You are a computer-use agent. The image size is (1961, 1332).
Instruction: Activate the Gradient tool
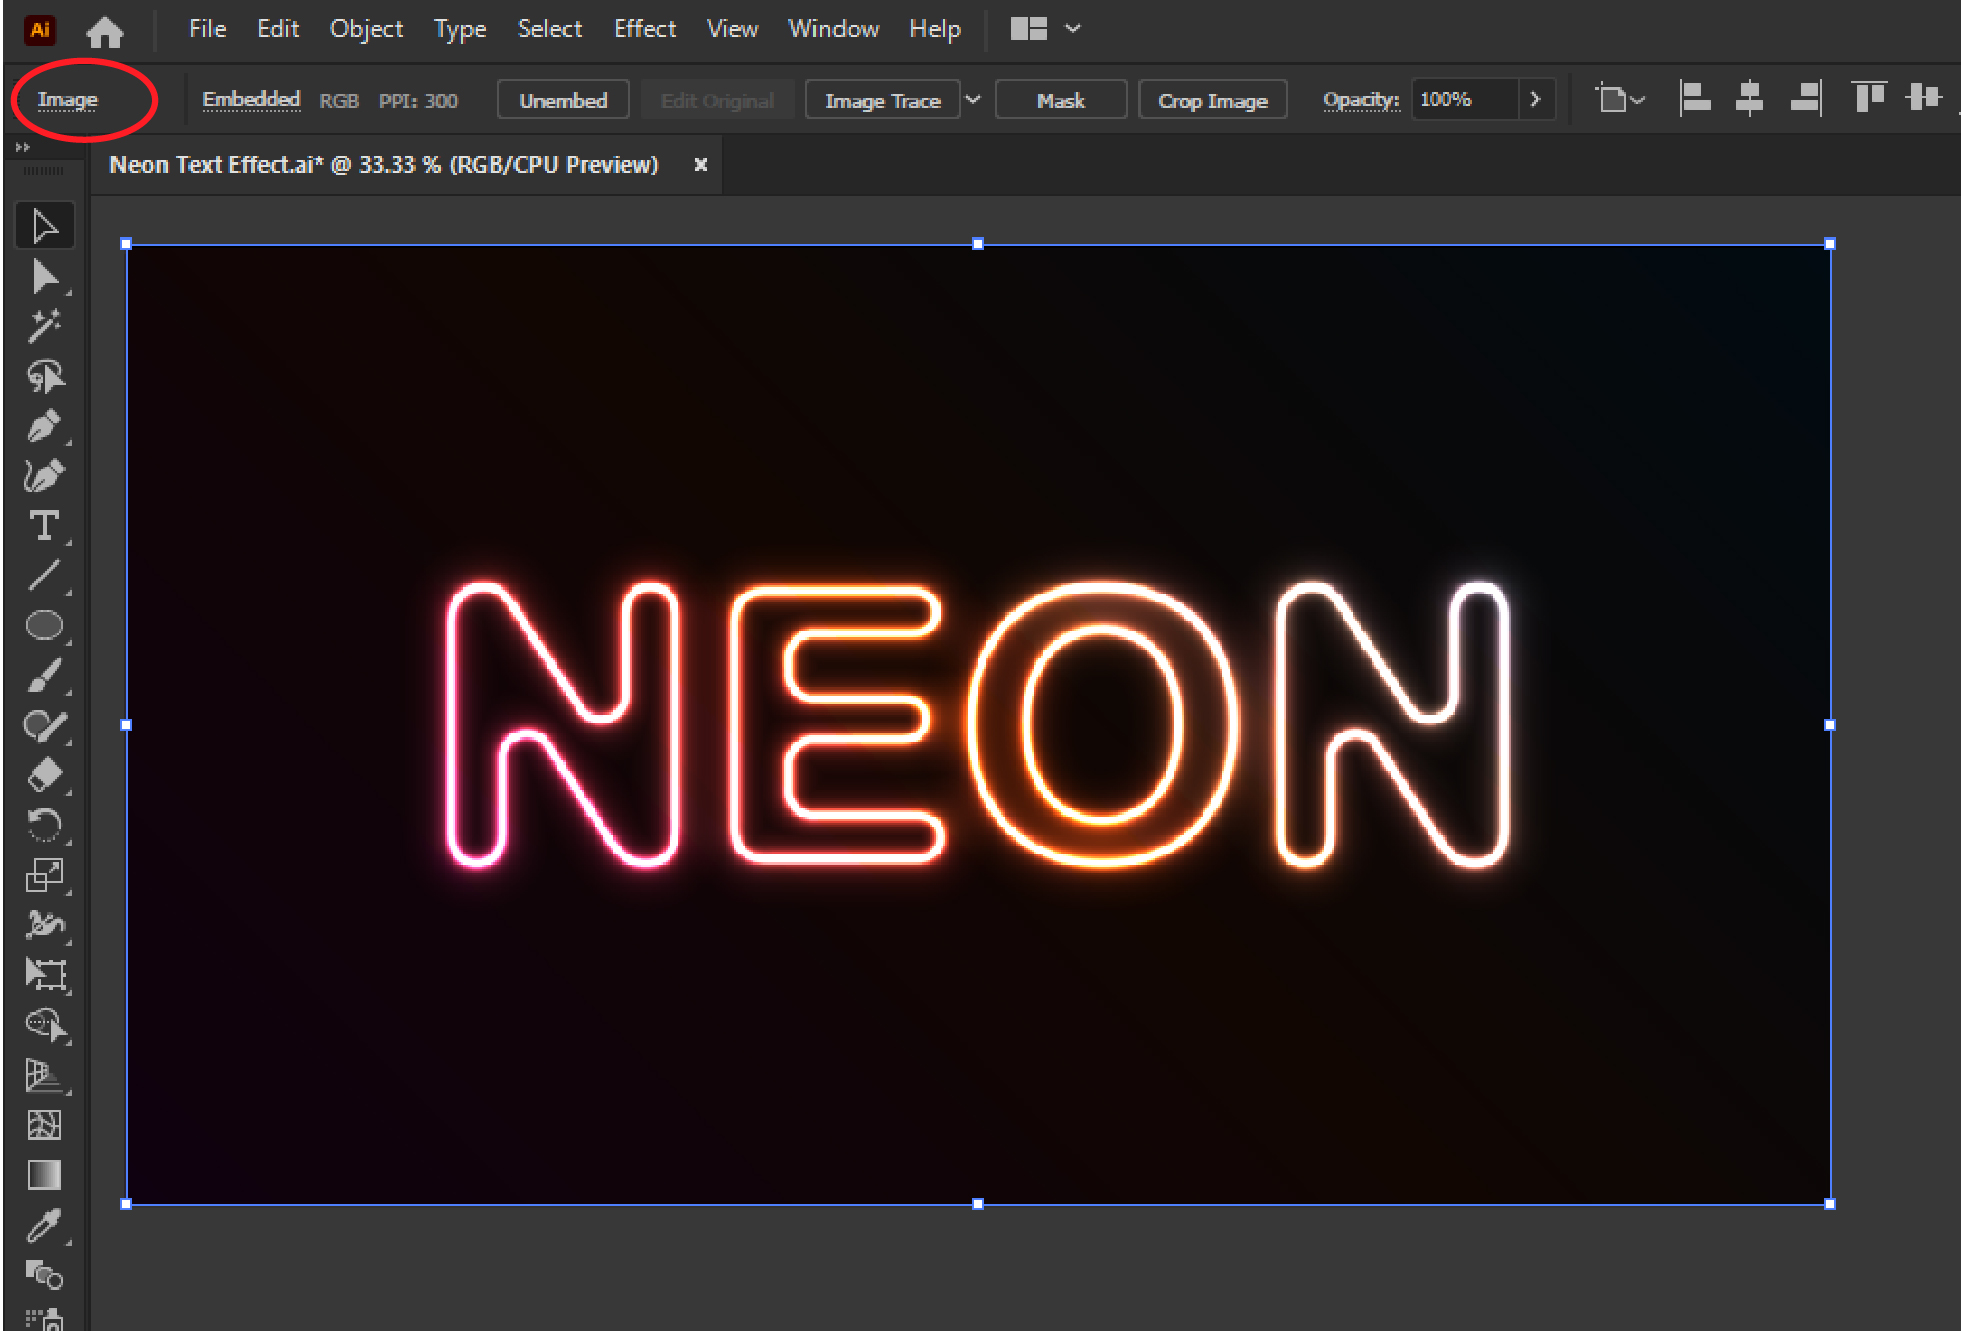45,1175
